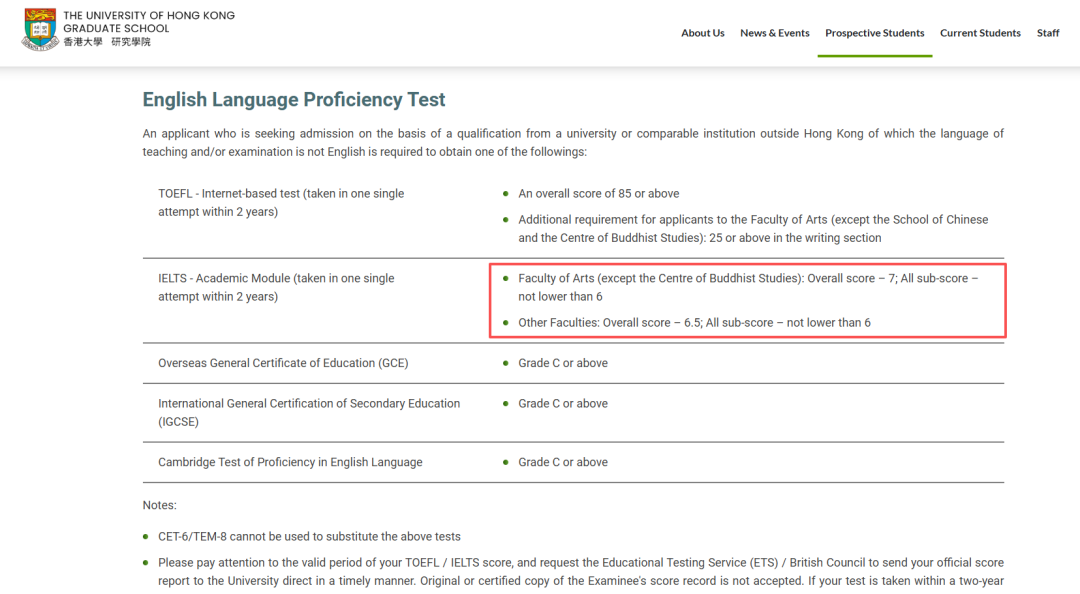Click The University of Hong Kong Graduate School title
The width and height of the screenshot is (1080, 594).
pos(148,22)
